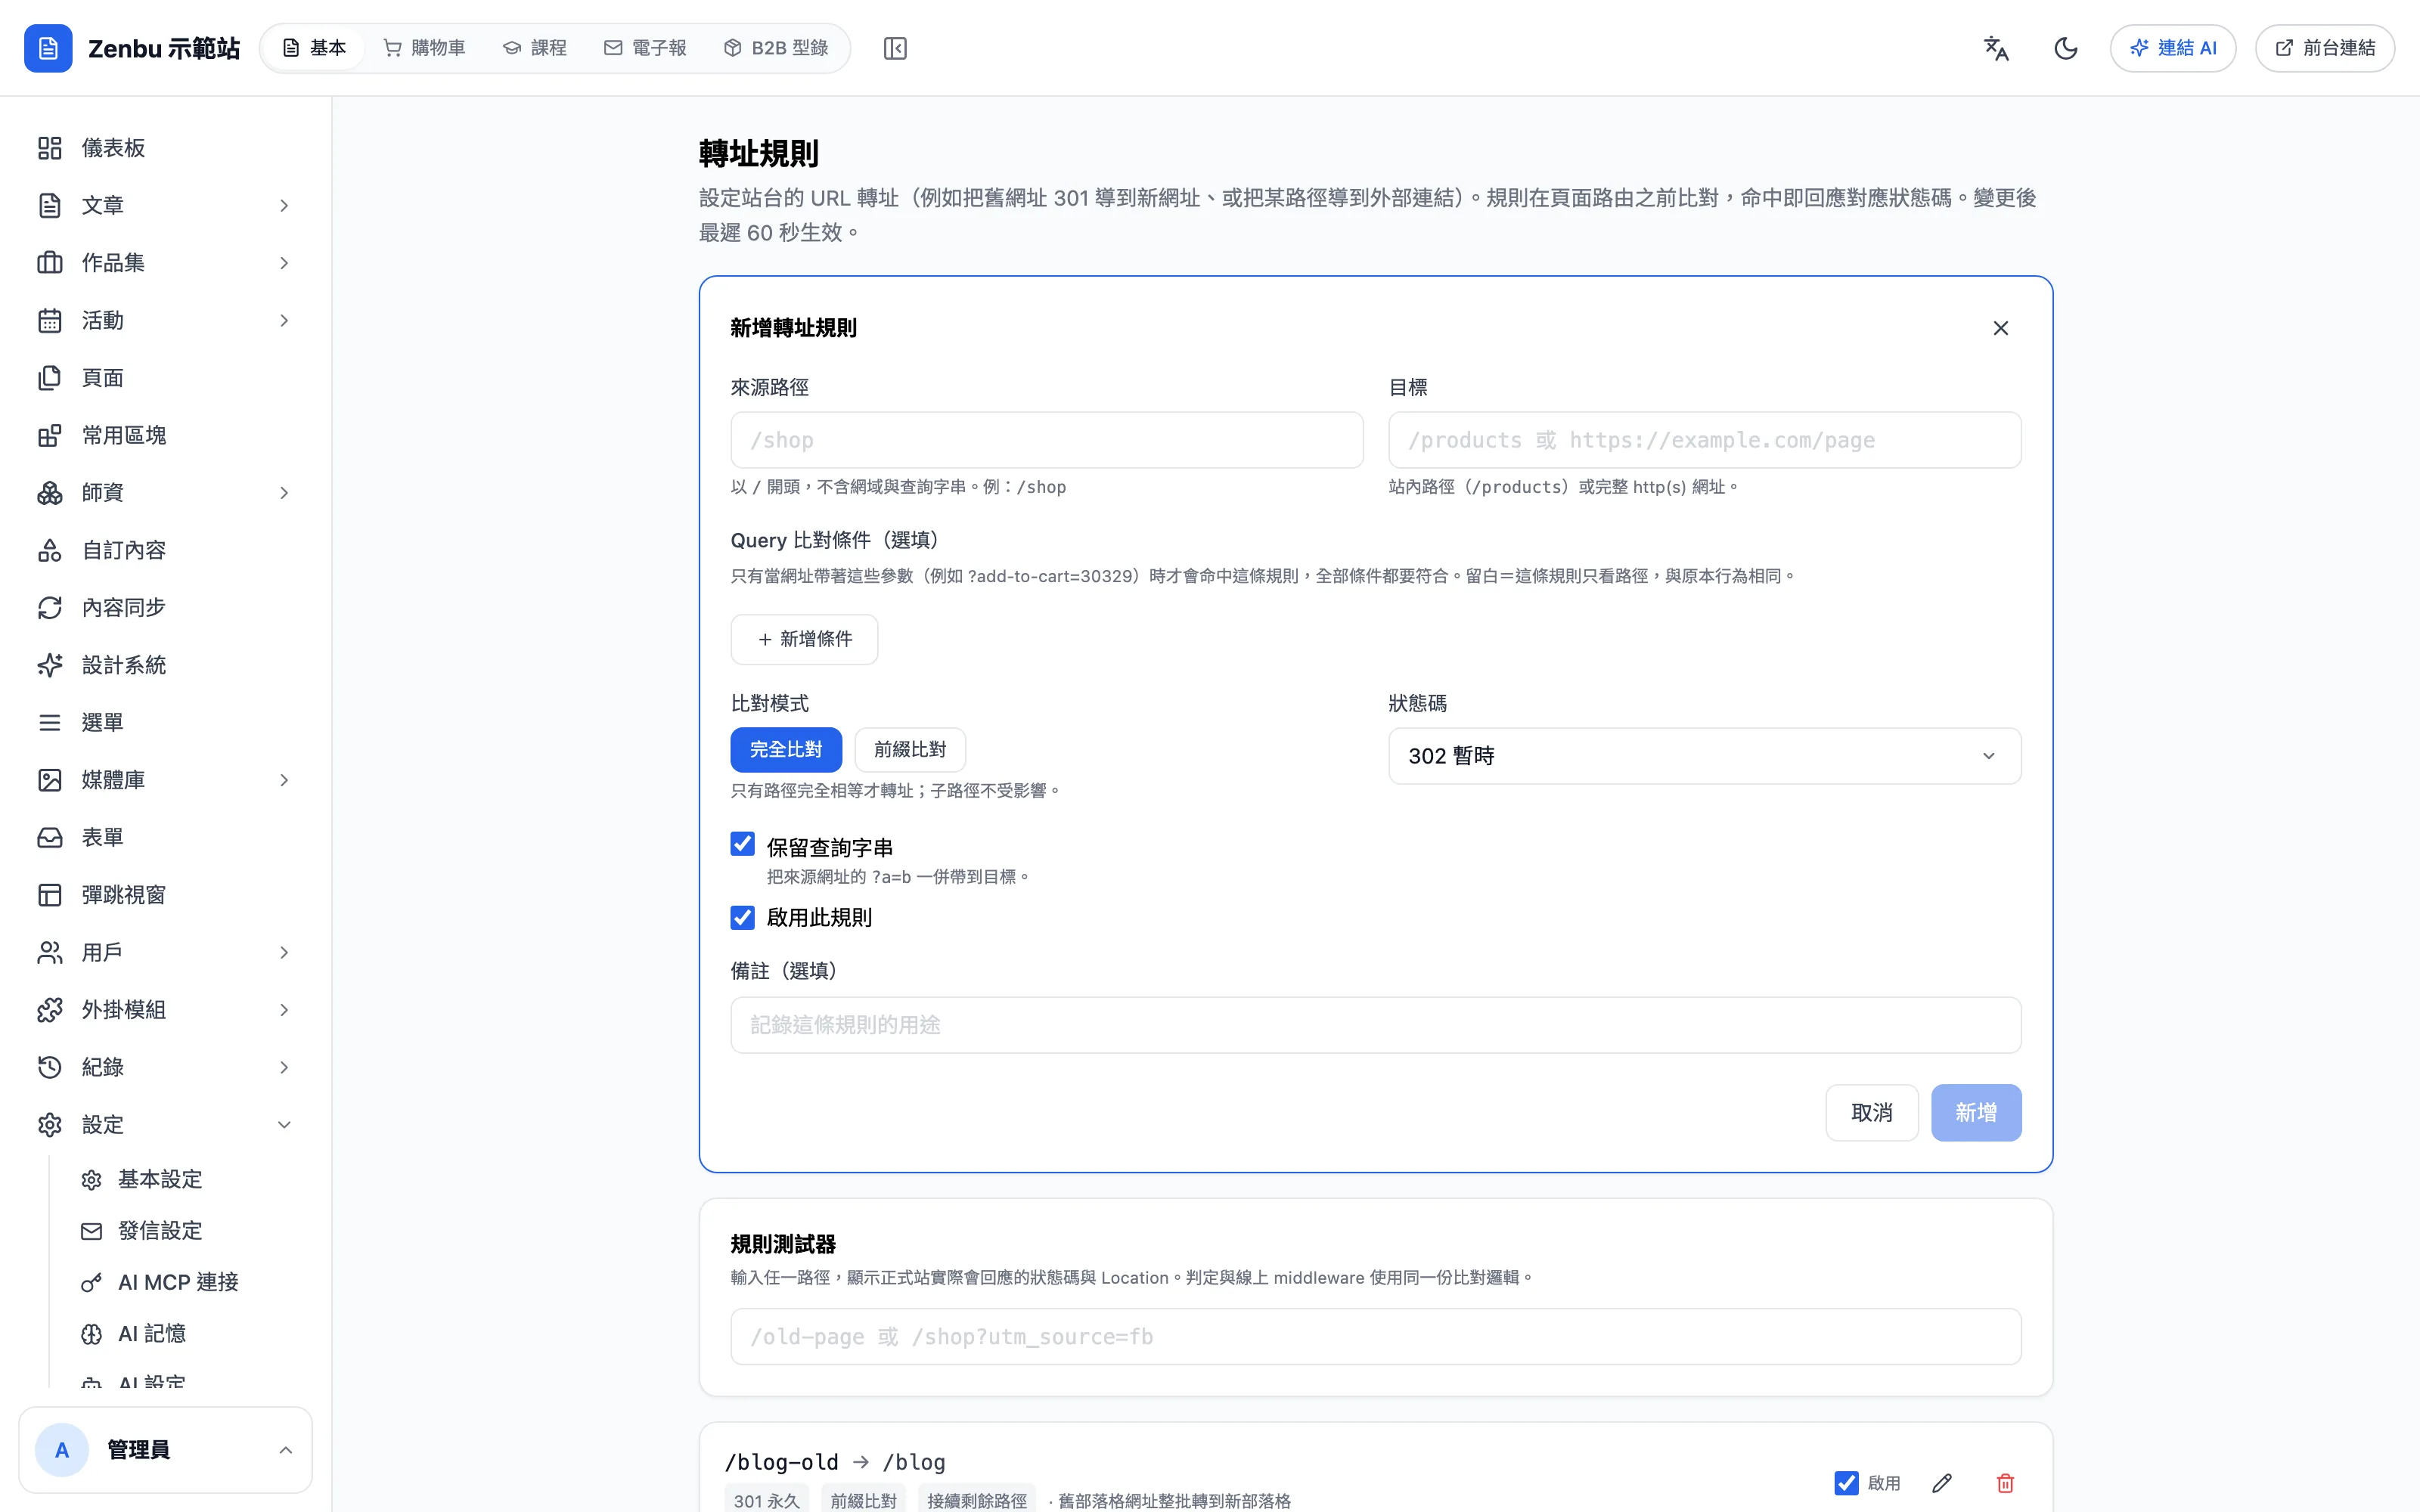Toggle 啟用此規則 checkbox
This screenshot has width=2420, height=1512.
(x=742, y=917)
